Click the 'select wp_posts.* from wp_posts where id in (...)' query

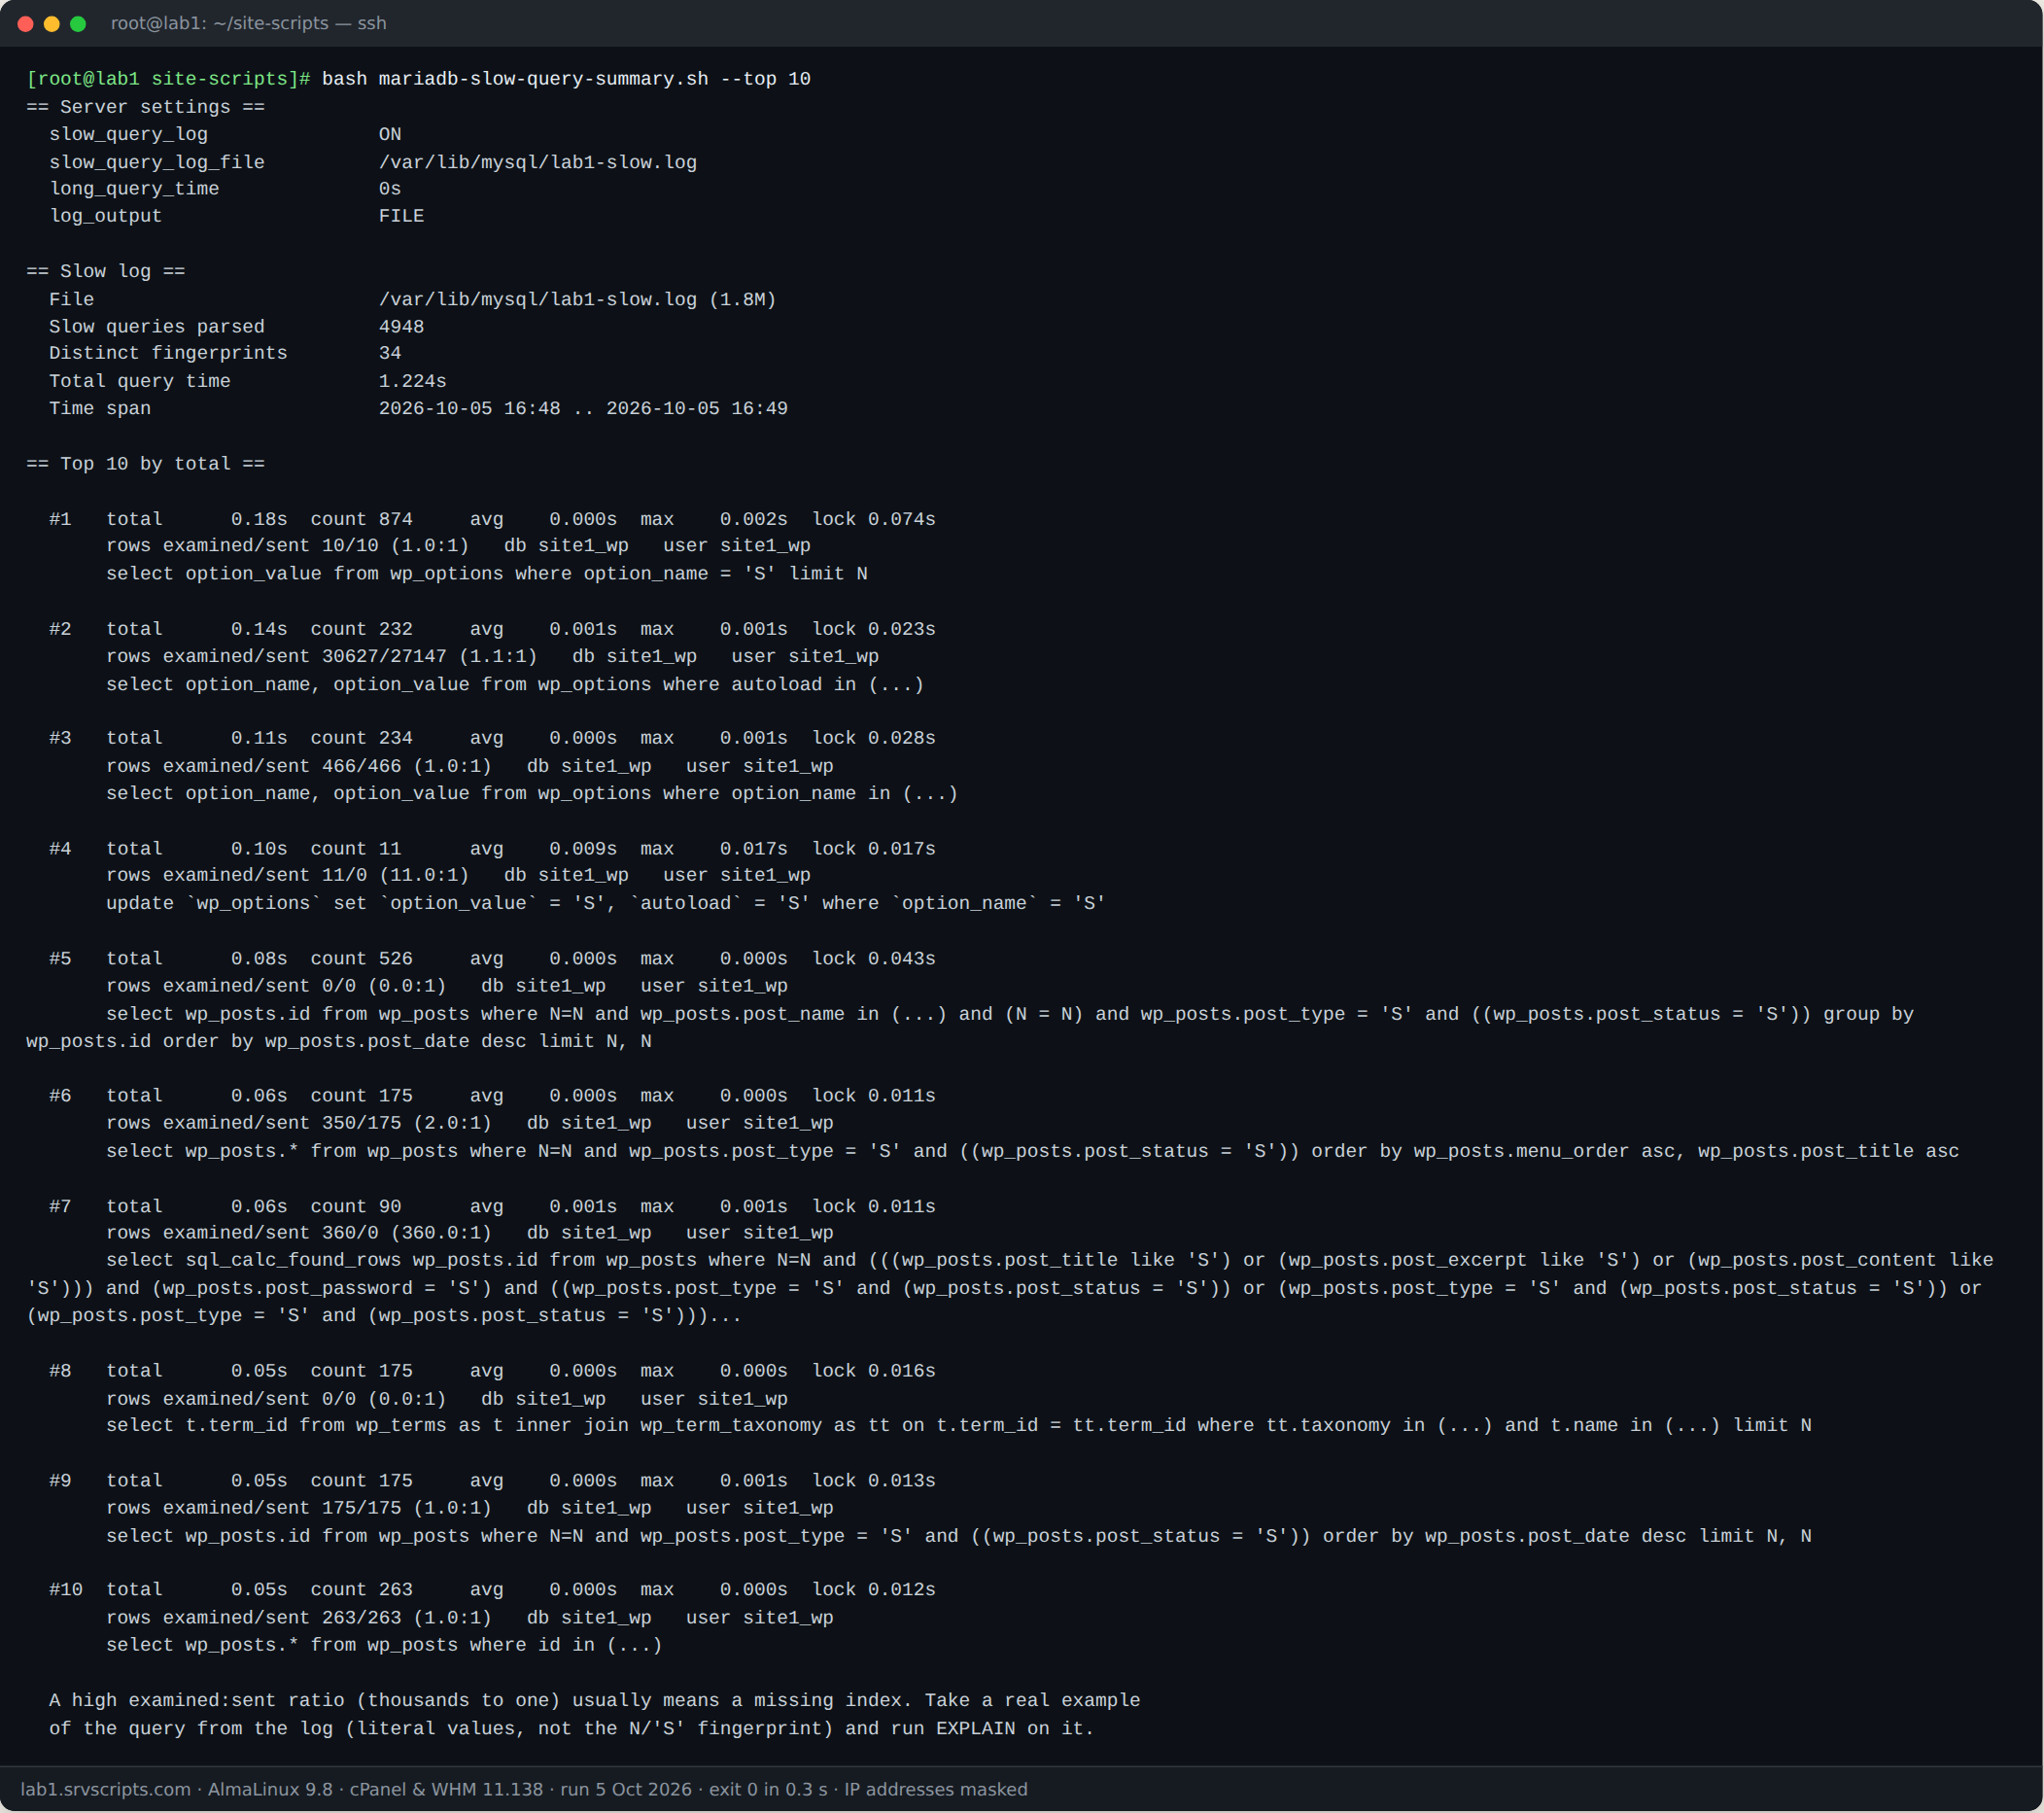pos(384,1645)
